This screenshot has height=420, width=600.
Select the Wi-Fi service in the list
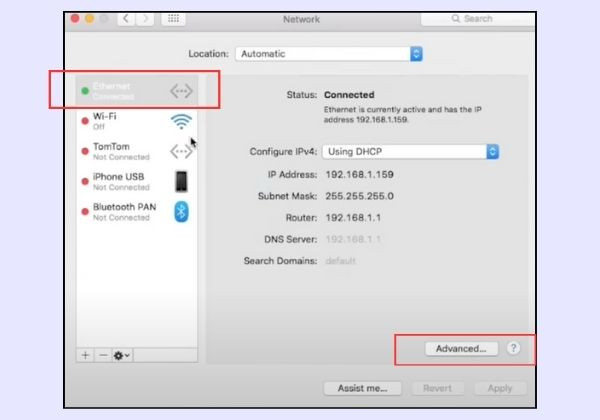[137, 121]
